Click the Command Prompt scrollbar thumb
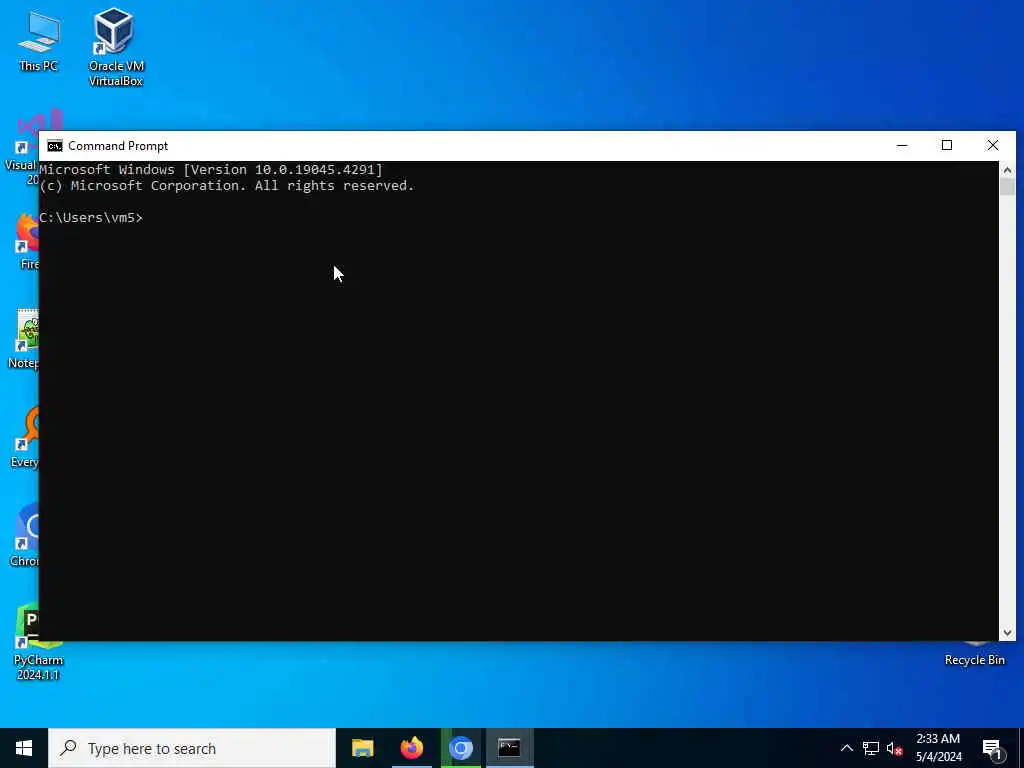This screenshot has height=768, width=1024. [x=1007, y=187]
